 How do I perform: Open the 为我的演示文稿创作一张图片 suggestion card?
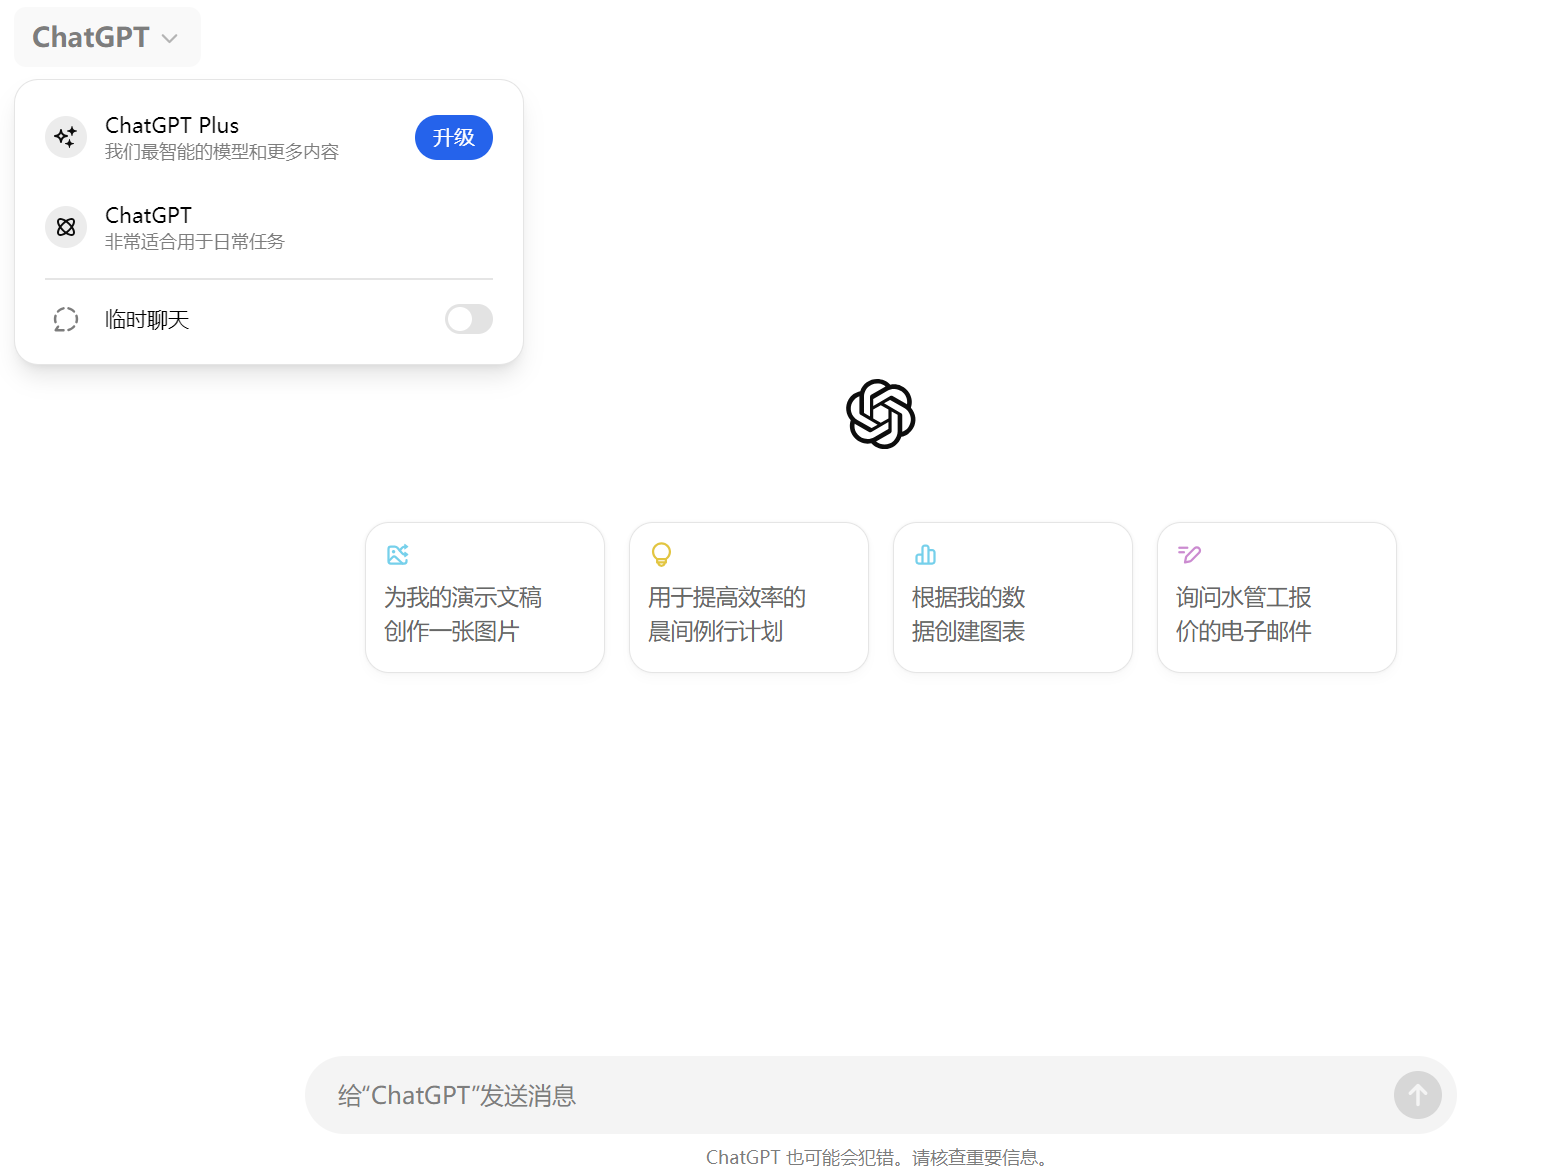485,597
